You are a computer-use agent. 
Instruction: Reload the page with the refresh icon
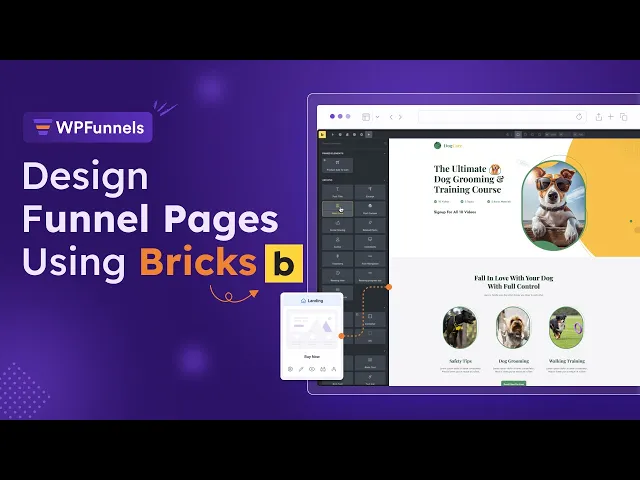point(579,117)
